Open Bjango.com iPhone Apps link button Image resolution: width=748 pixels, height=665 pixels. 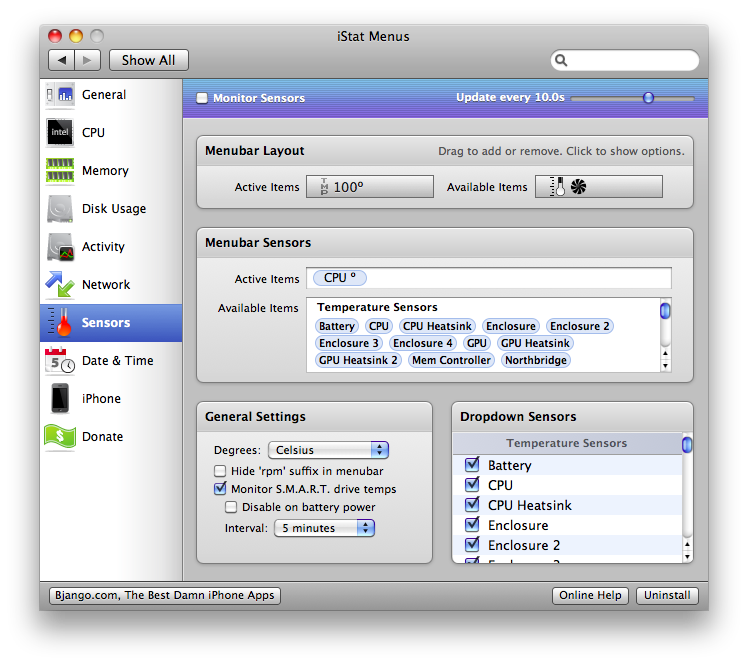pyautogui.click(x=165, y=595)
